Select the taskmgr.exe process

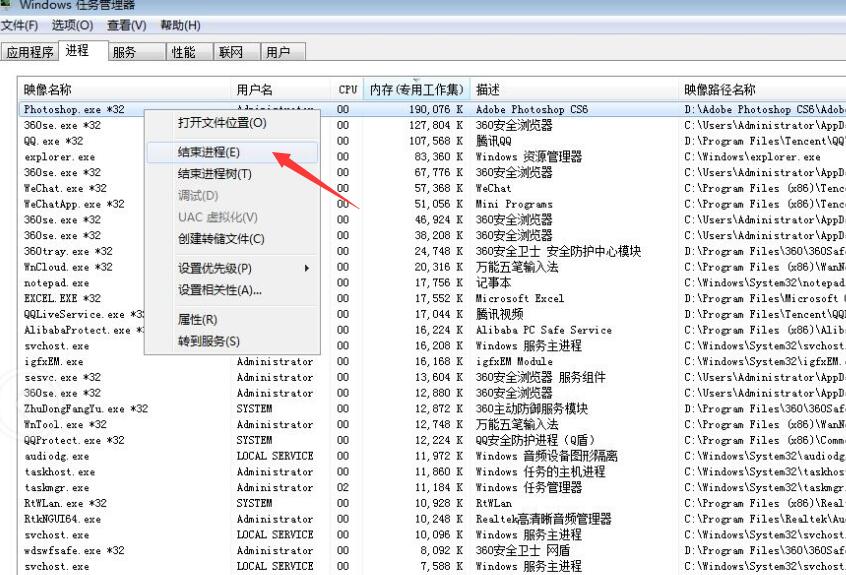click(57, 488)
